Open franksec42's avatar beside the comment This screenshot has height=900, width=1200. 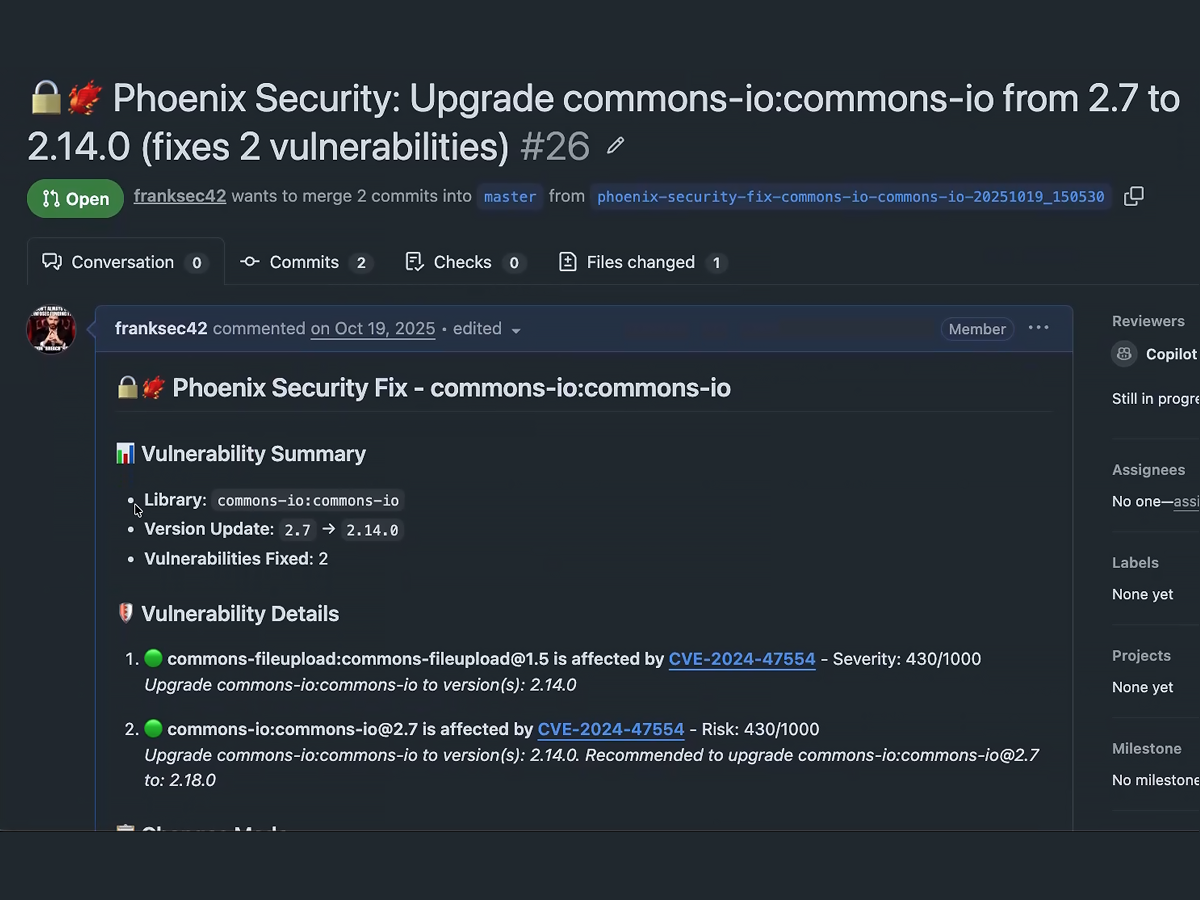51,329
